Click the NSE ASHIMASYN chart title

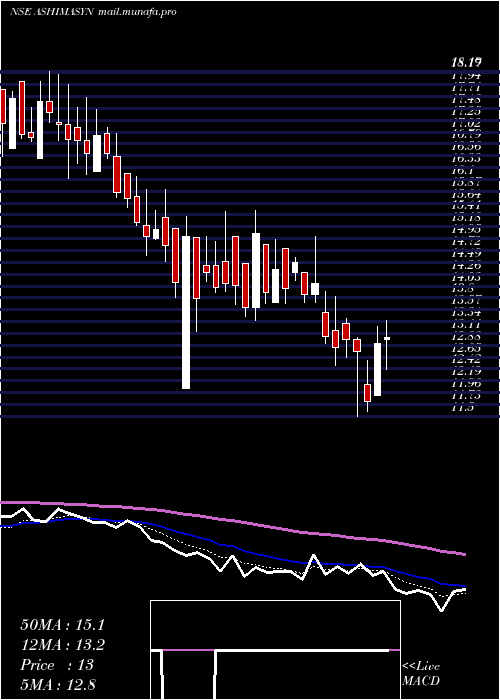(x=51, y=12)
